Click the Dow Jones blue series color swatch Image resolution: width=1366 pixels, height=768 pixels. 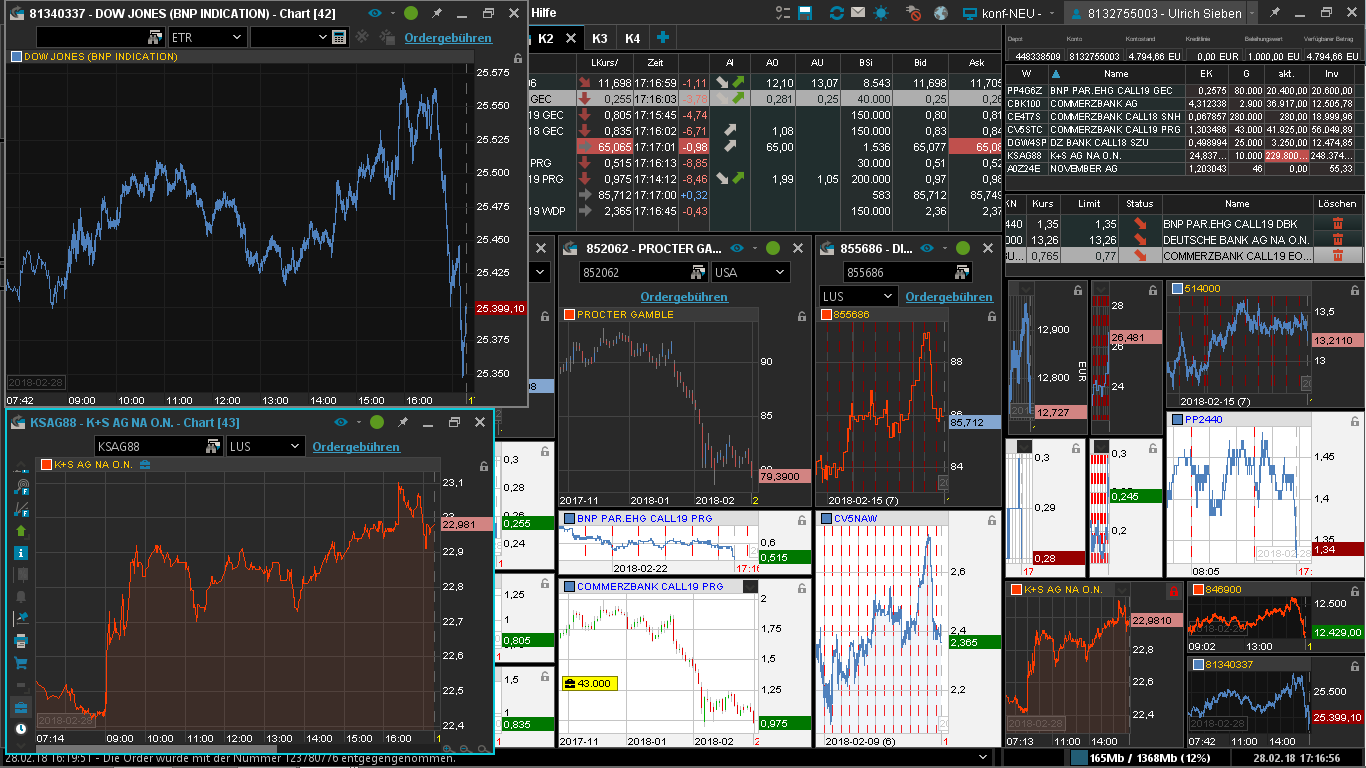15,57
